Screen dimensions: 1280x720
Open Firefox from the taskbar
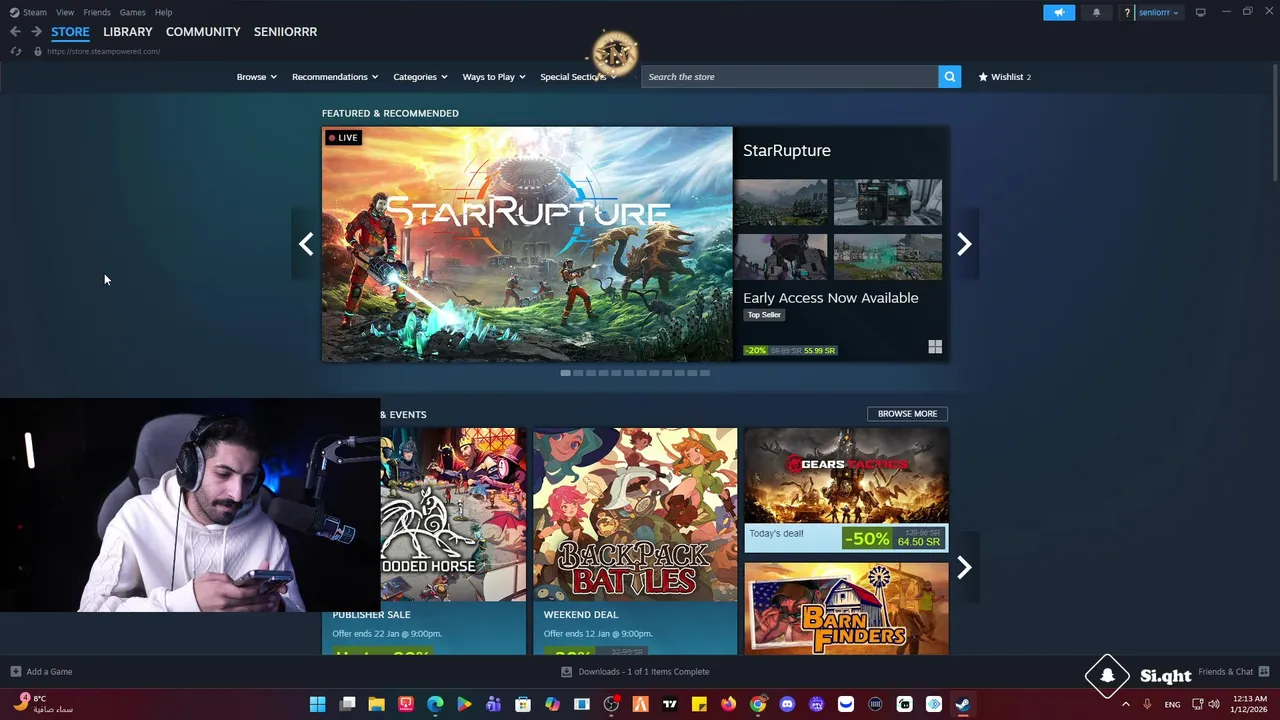click(728, 704)
